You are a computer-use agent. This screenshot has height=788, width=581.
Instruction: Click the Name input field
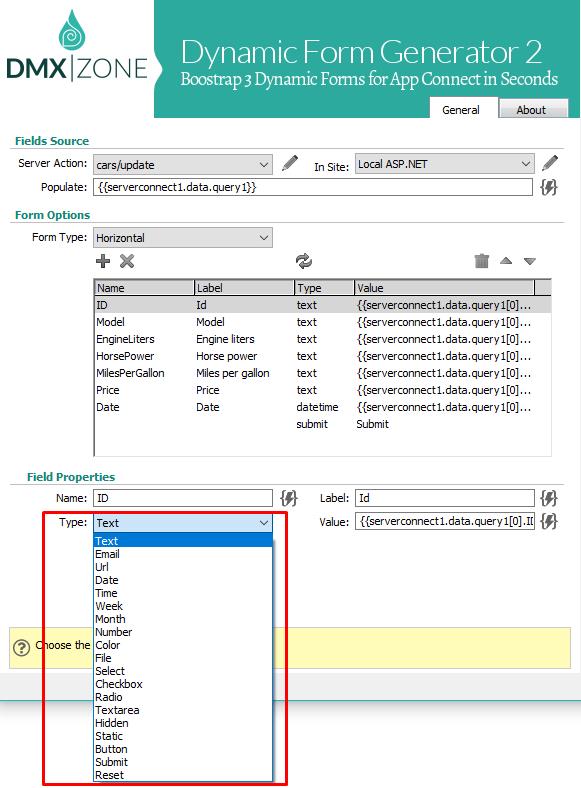coord(183,498)
